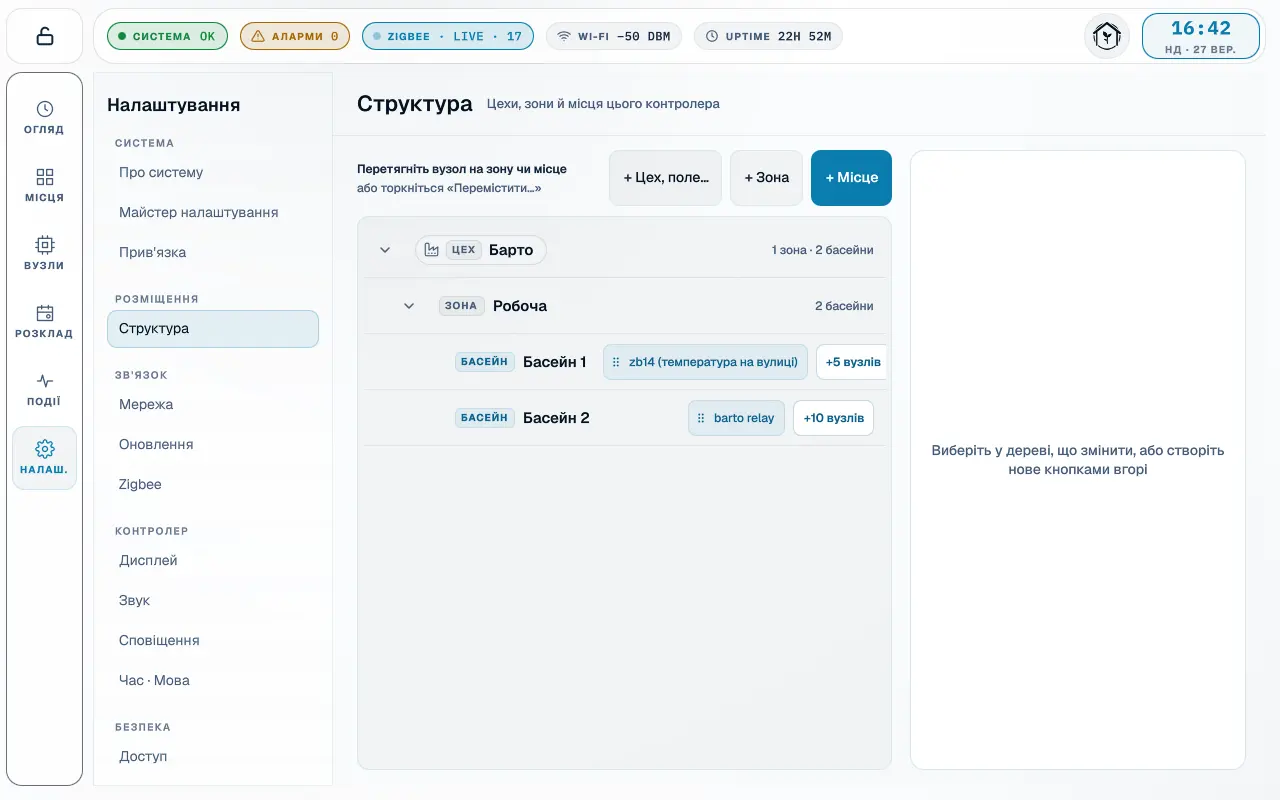Click the Алармі warning triangle badge
The image size is (1280, 800).
(295, 36)
